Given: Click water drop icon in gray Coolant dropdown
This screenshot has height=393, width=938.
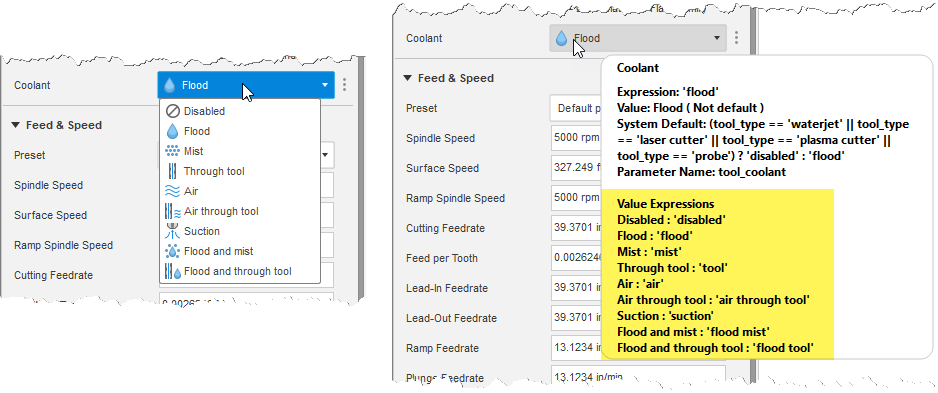Looking at the screenshot, I should tap(561, 38).
